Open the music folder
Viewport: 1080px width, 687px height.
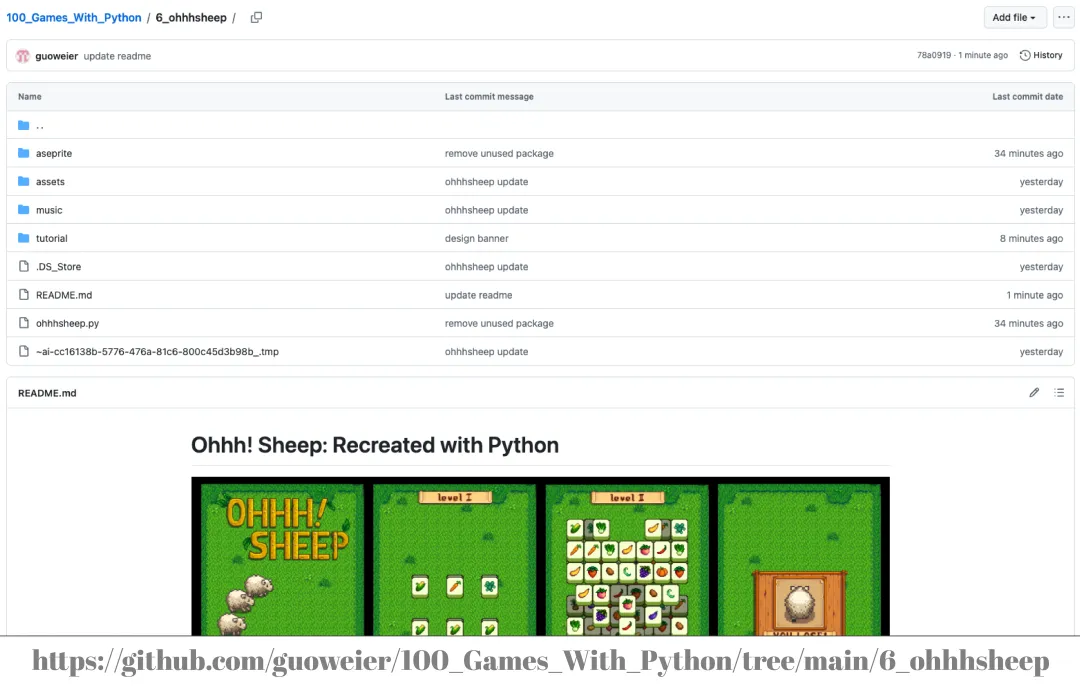coord(49,210)
